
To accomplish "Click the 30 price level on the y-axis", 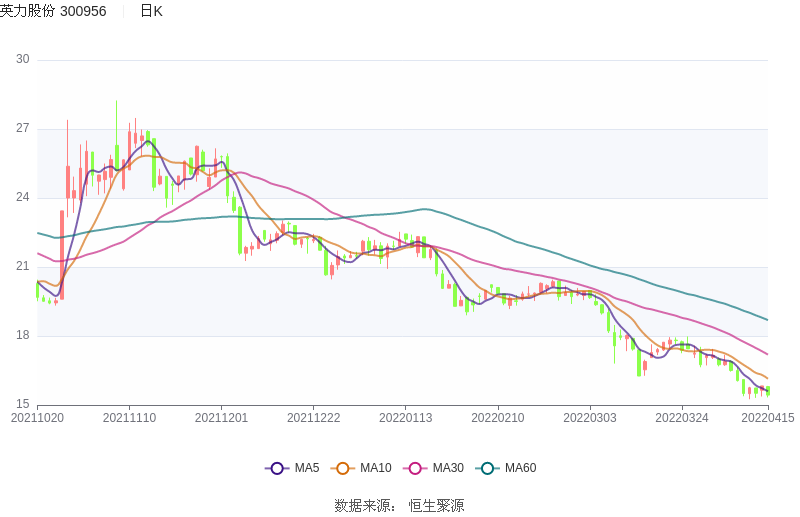I will (x=22, y=60).
